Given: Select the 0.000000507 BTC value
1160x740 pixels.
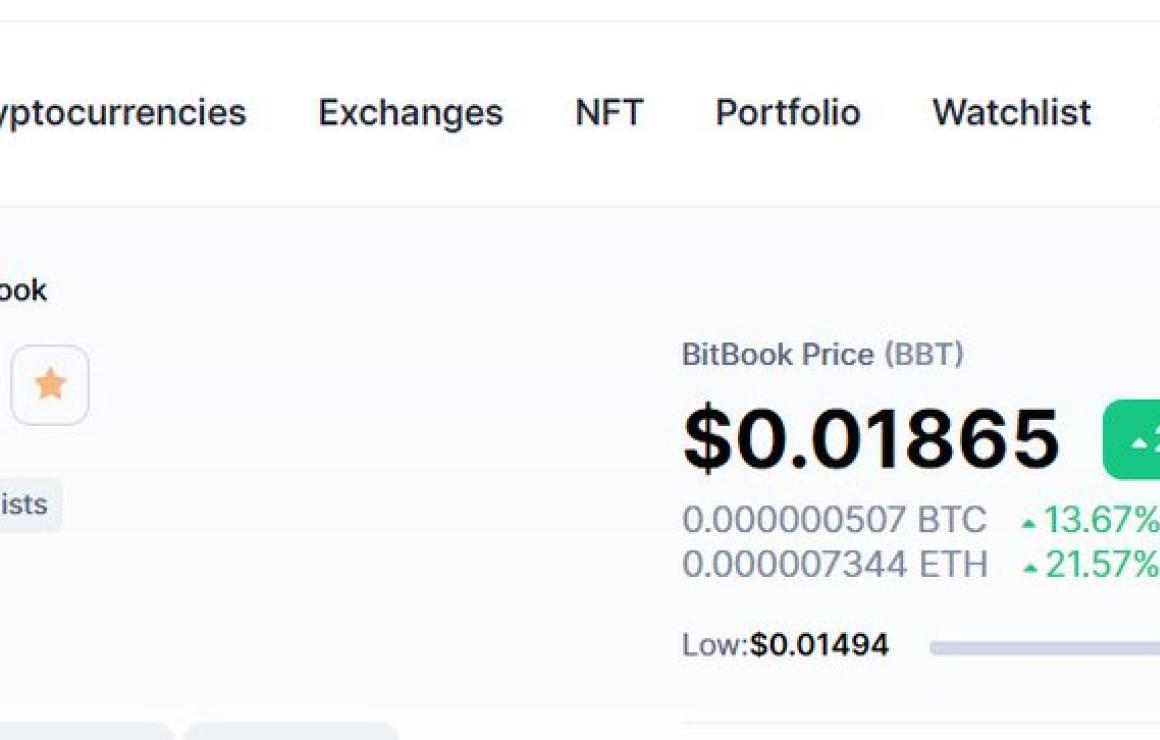Looking at the screenshot, I should (x=834, y=519).
